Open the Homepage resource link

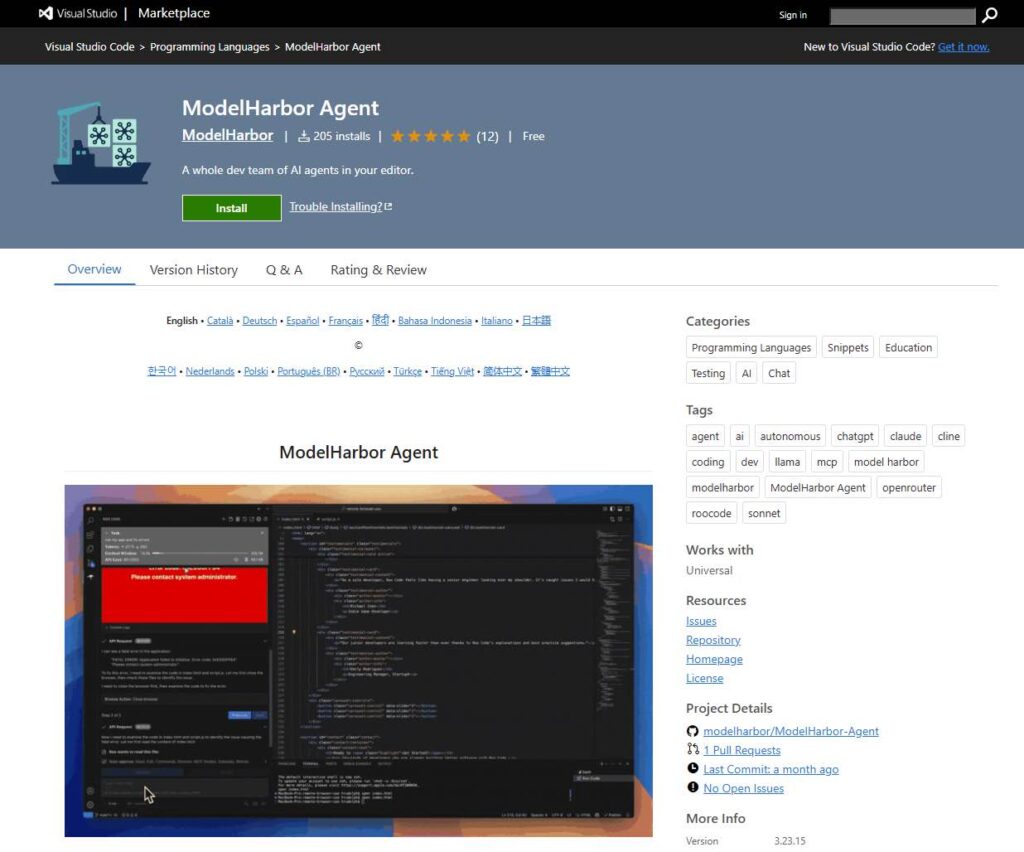point(714,659)
